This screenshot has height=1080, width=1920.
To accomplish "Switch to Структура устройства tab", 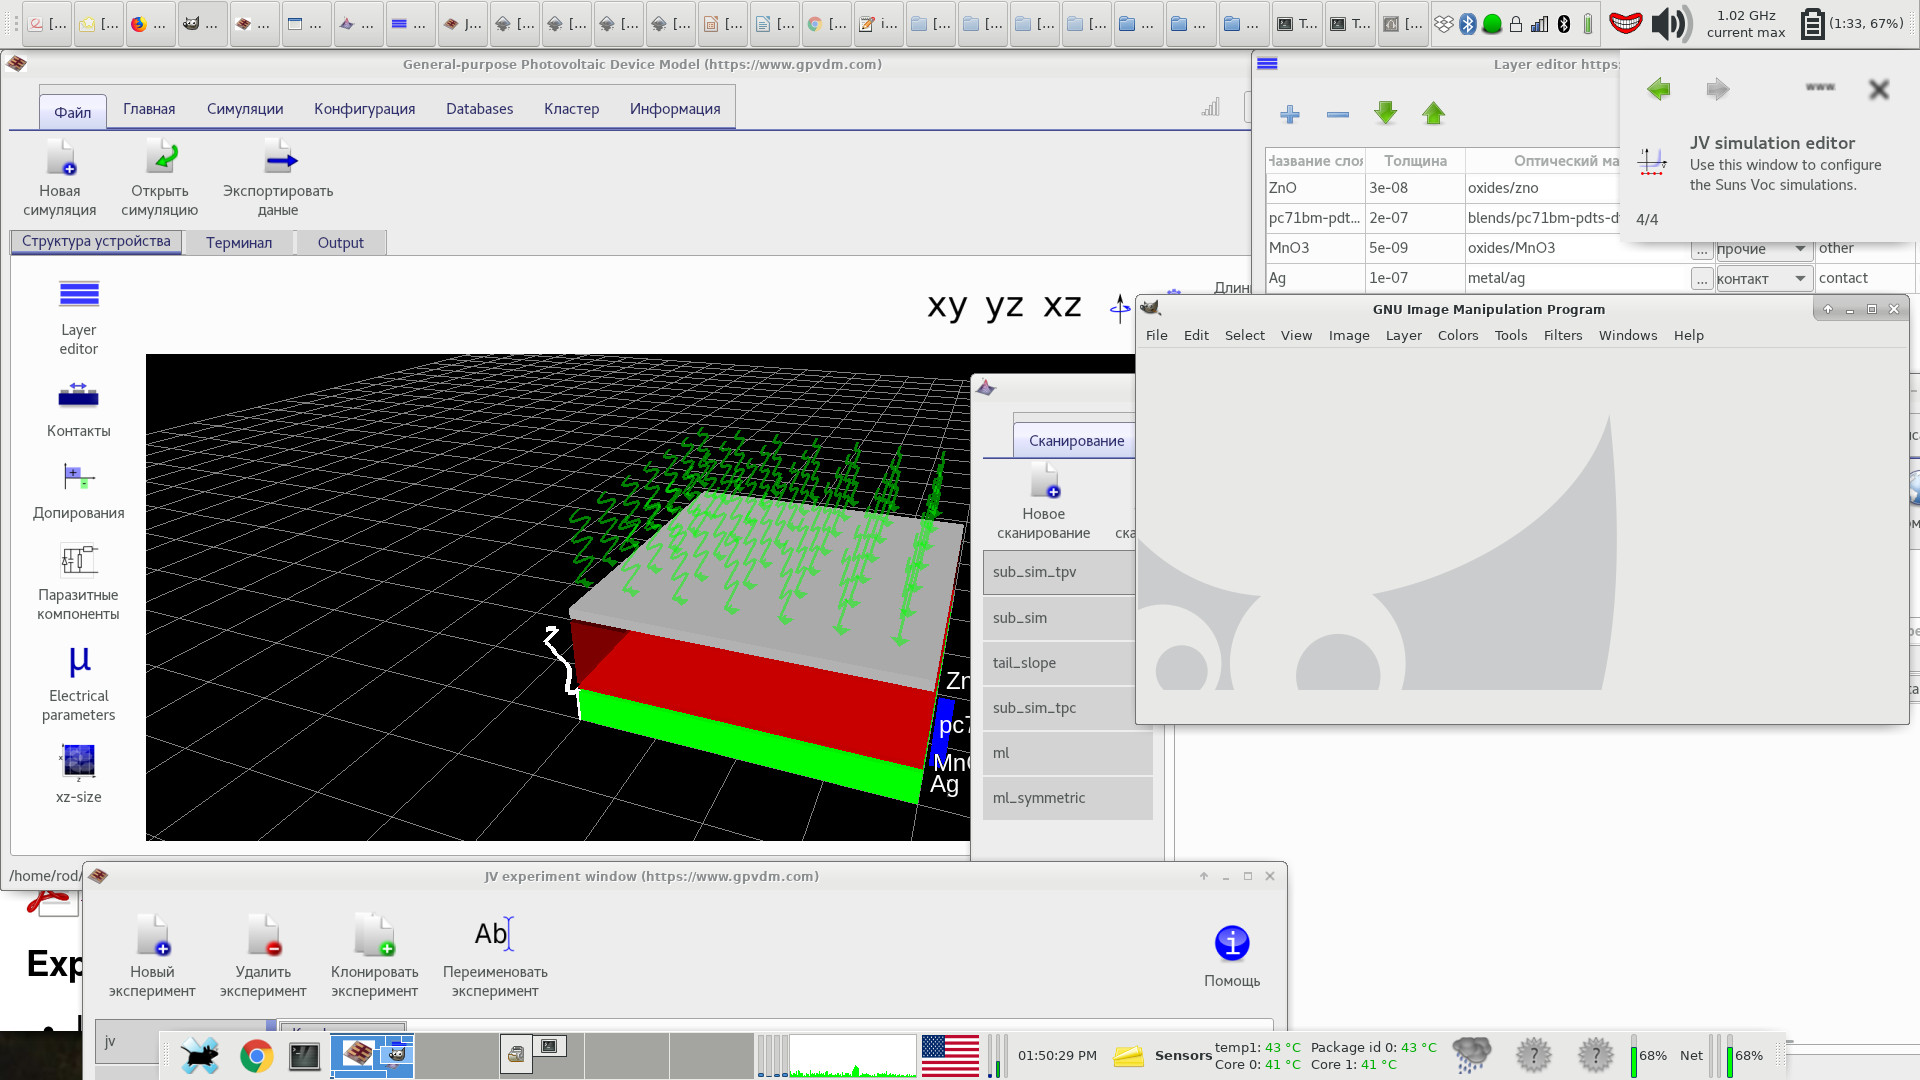I will [96, 241].
